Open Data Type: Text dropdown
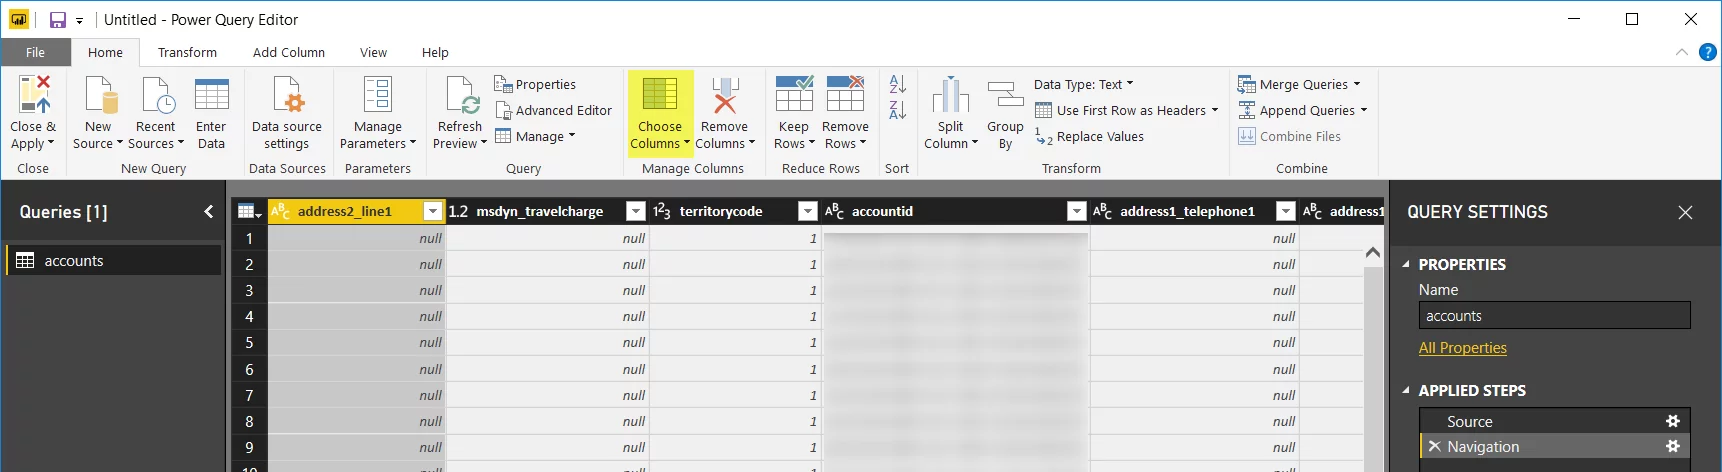 point(1084,84)
